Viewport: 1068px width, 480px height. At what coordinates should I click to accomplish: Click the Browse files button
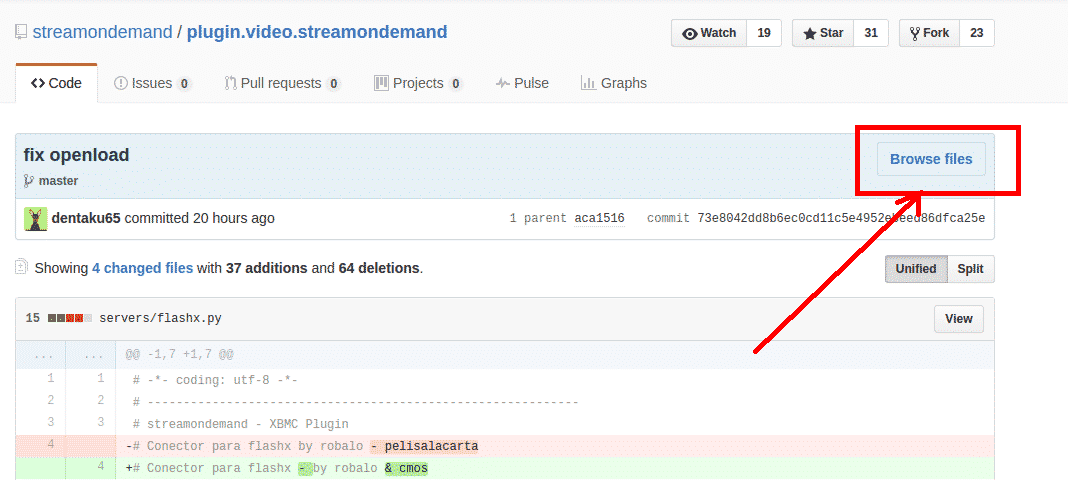click(x=930, y=159)
